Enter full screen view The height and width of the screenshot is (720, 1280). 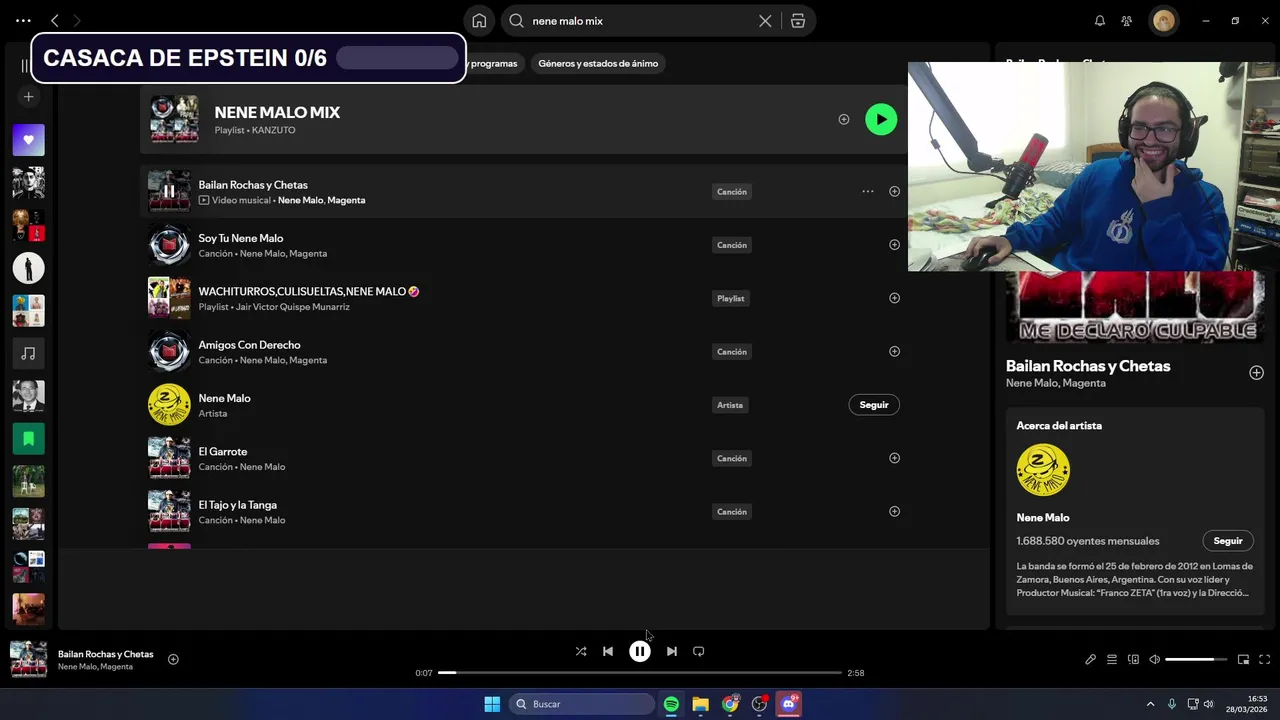1265,659
